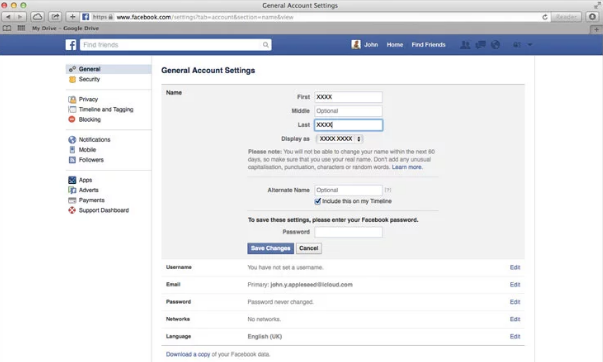Click the window full screen arrows icon
Image resolution: width=603 pixels, height=362 pixels.
597,5
